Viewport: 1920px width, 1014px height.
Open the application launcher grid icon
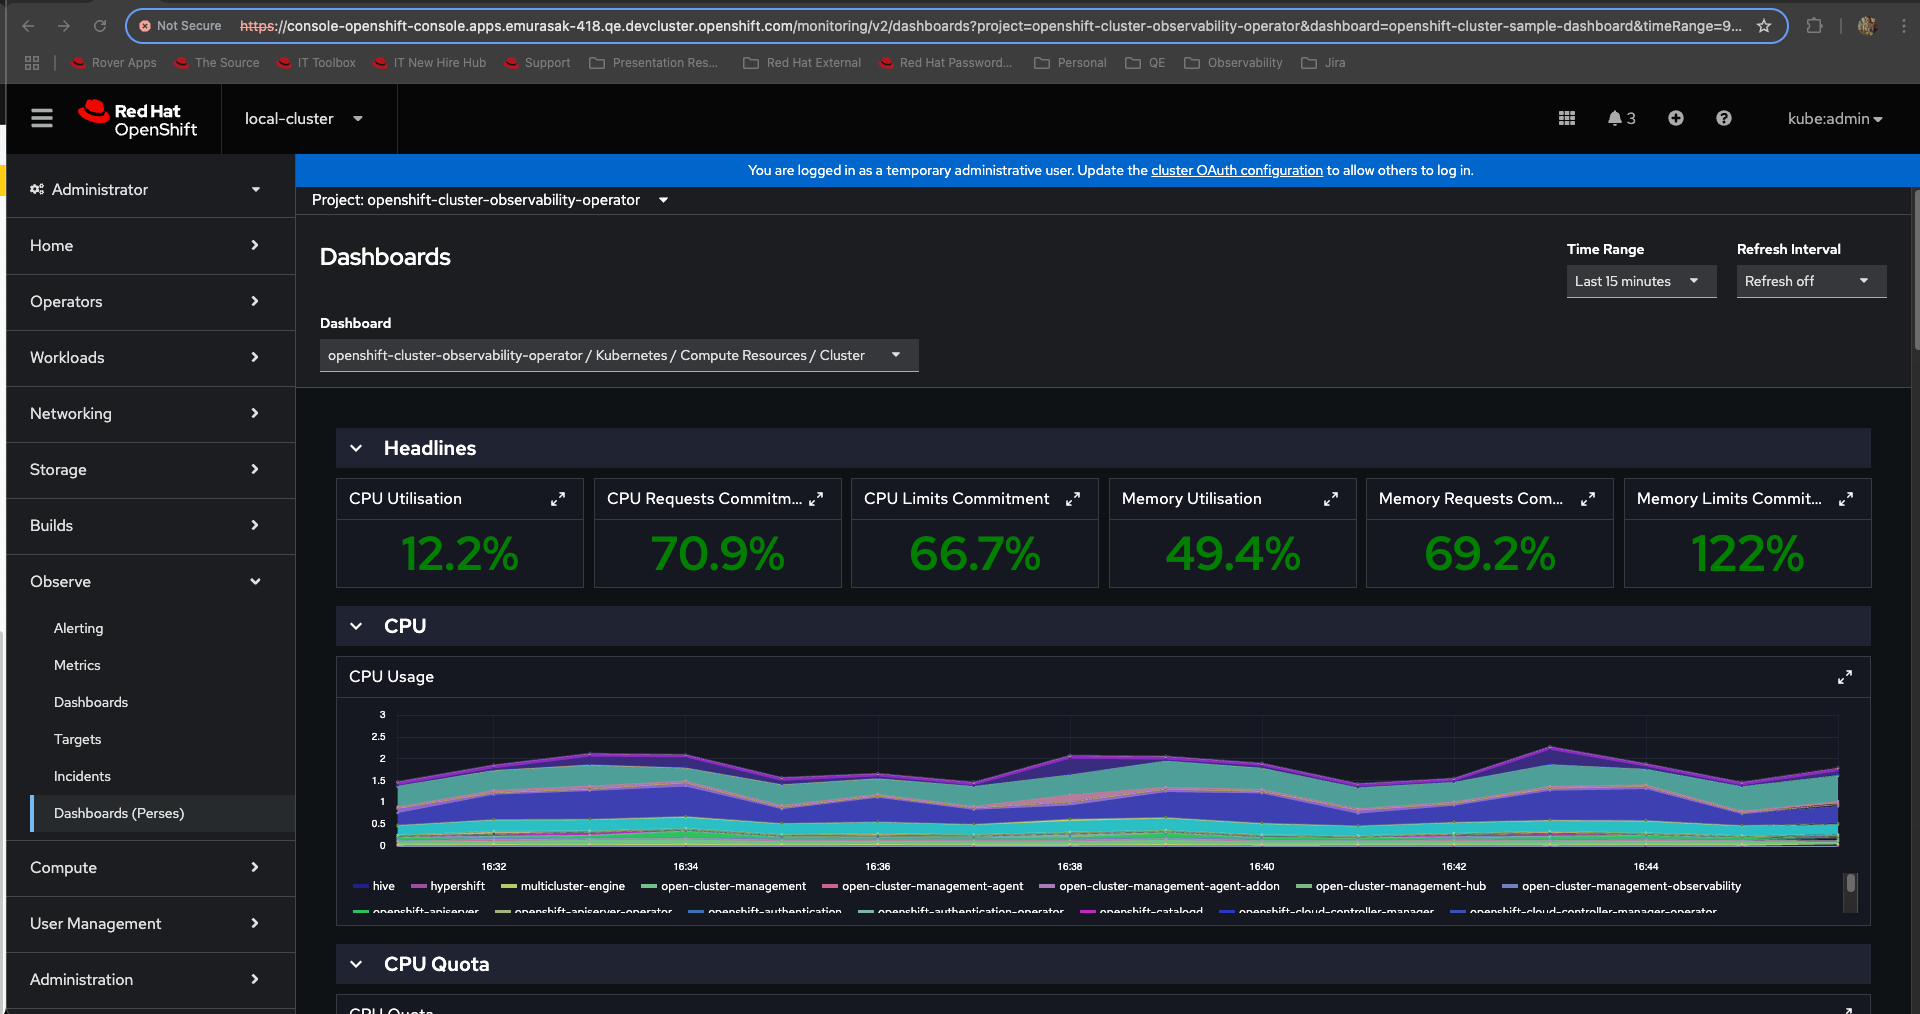pyautogui.click(x=1566, y=119)
